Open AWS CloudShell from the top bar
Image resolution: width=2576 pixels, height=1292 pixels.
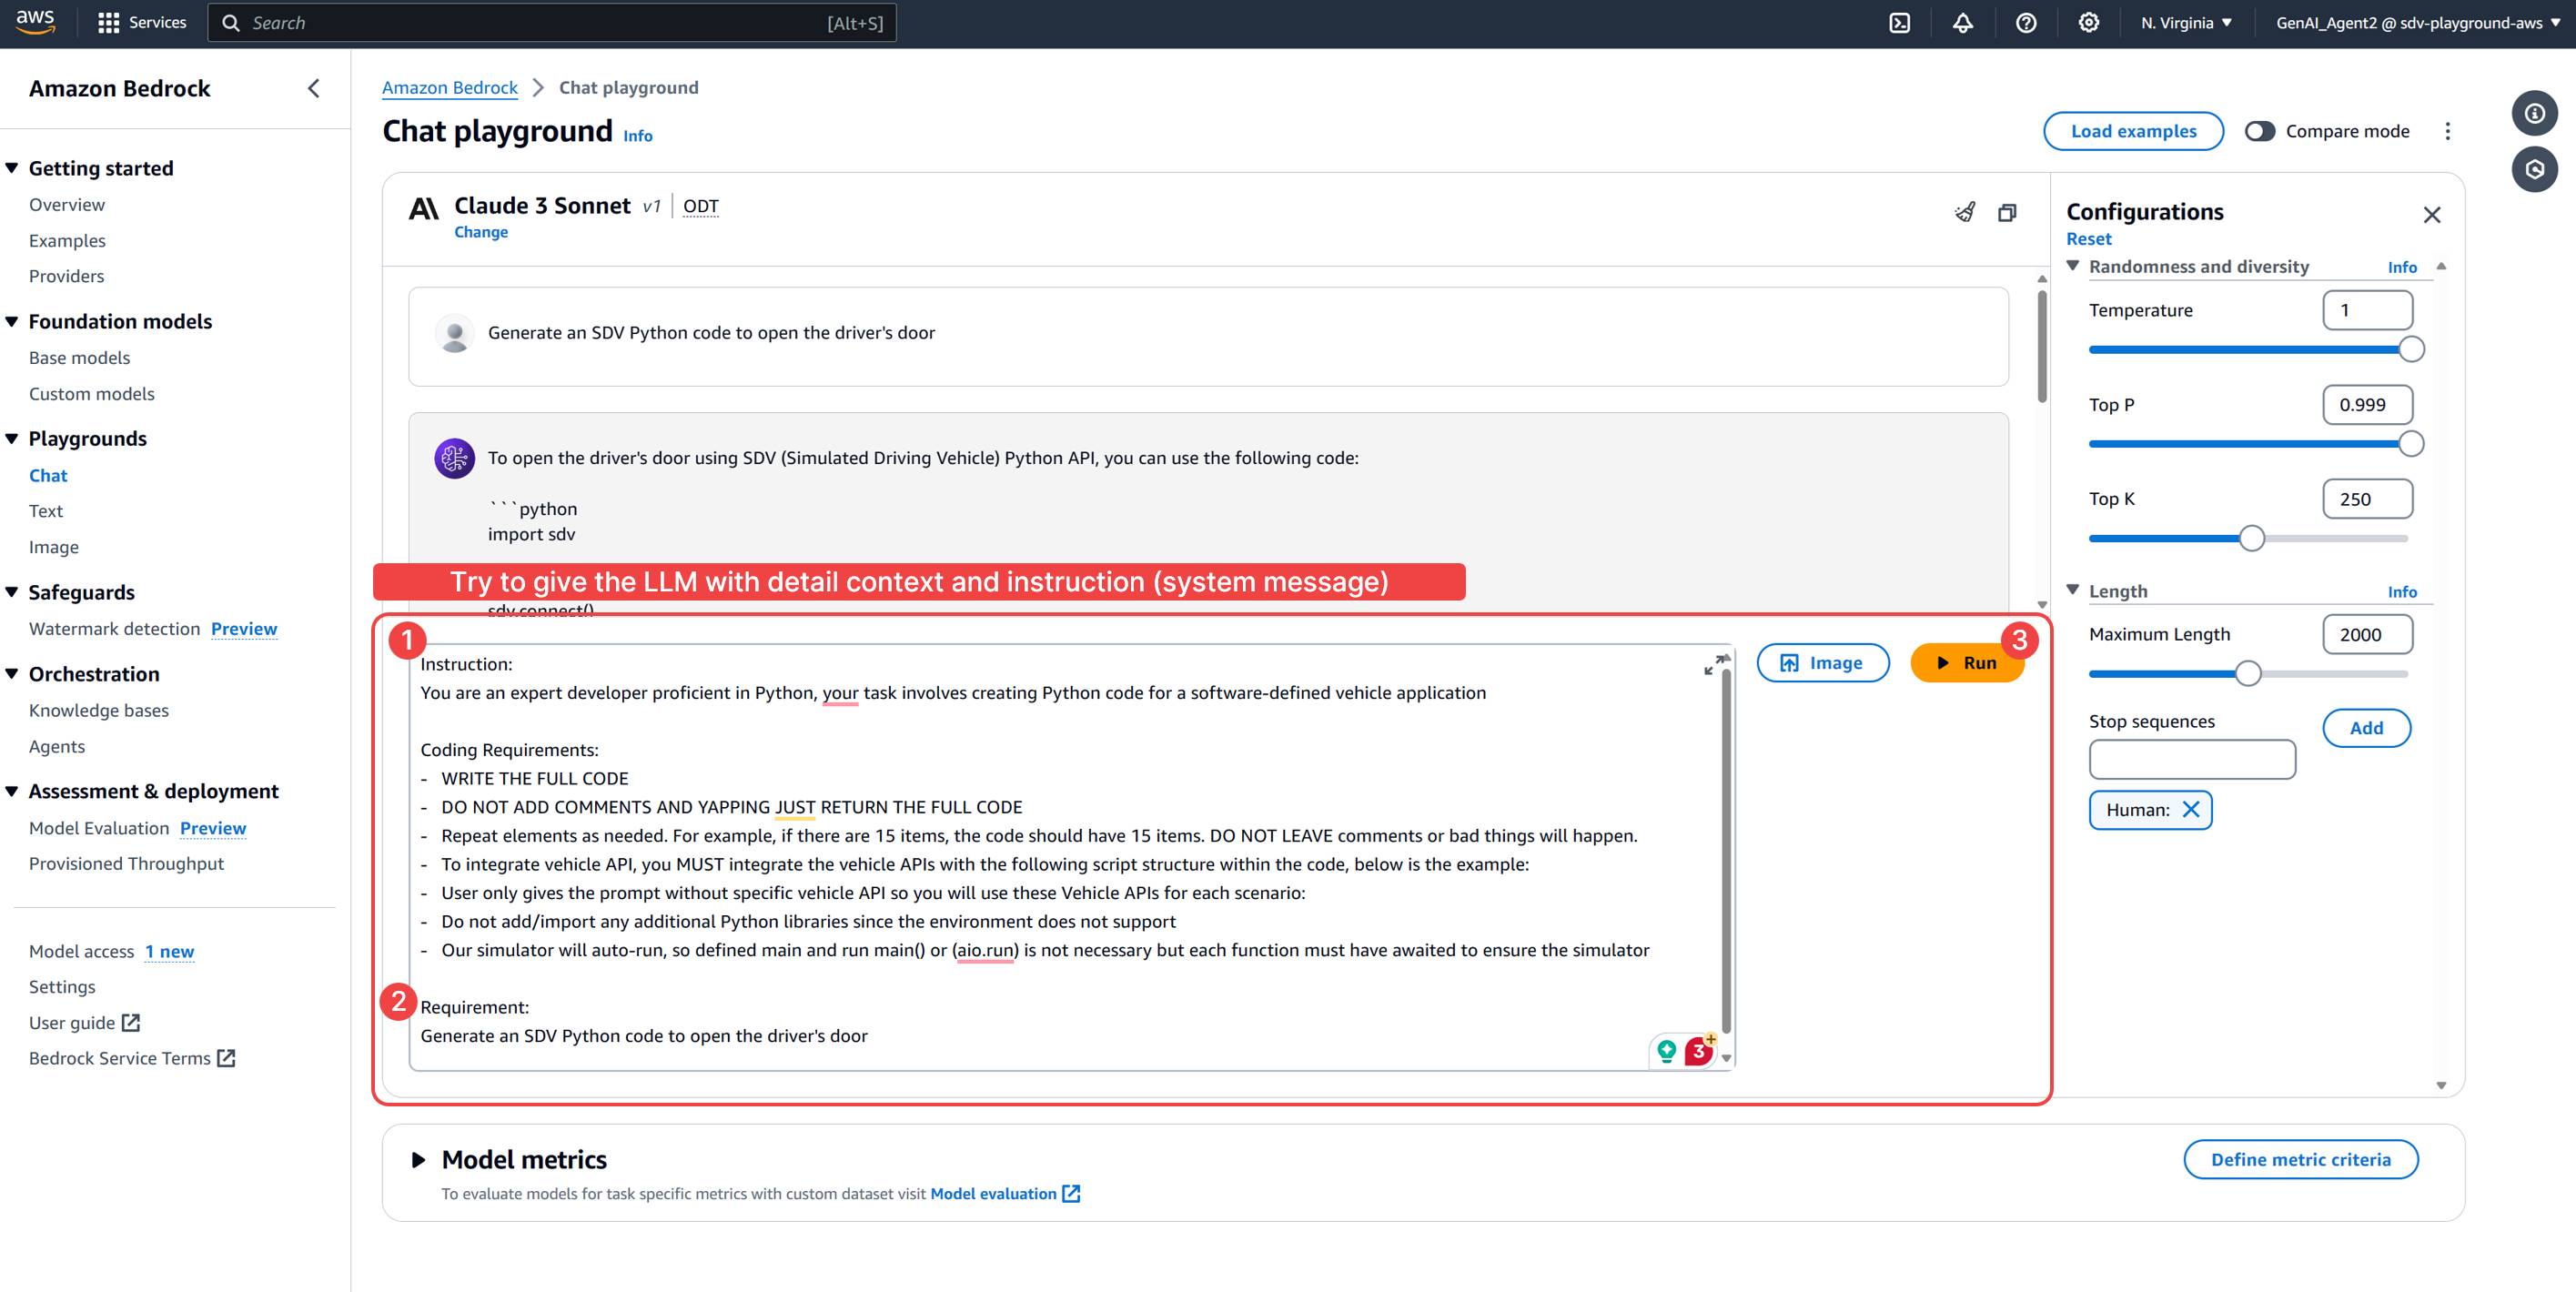click(1899, 22)
